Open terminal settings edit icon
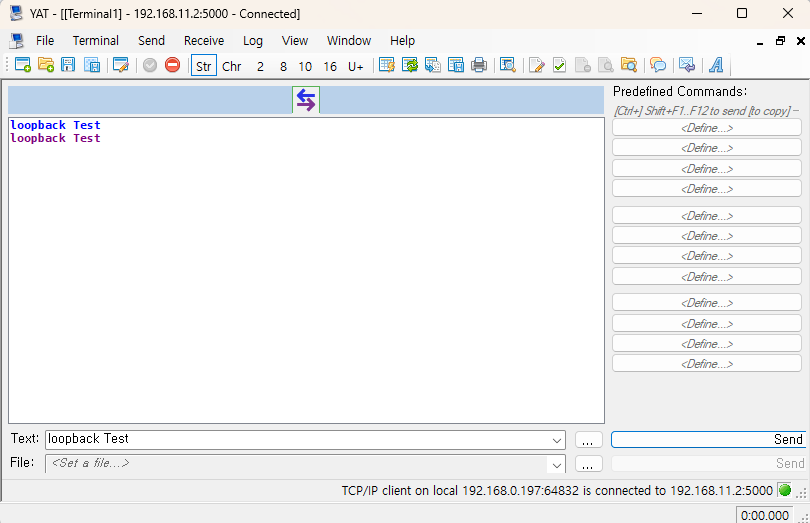 [121, 65]
